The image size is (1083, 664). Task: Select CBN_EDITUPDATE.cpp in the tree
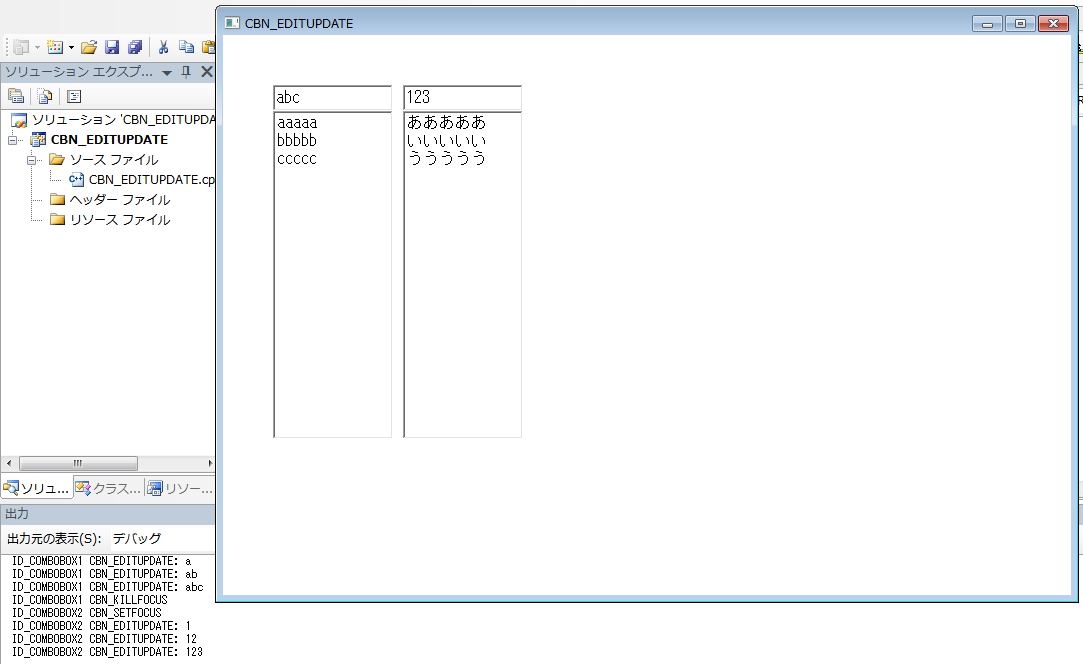tap(152, 180)
